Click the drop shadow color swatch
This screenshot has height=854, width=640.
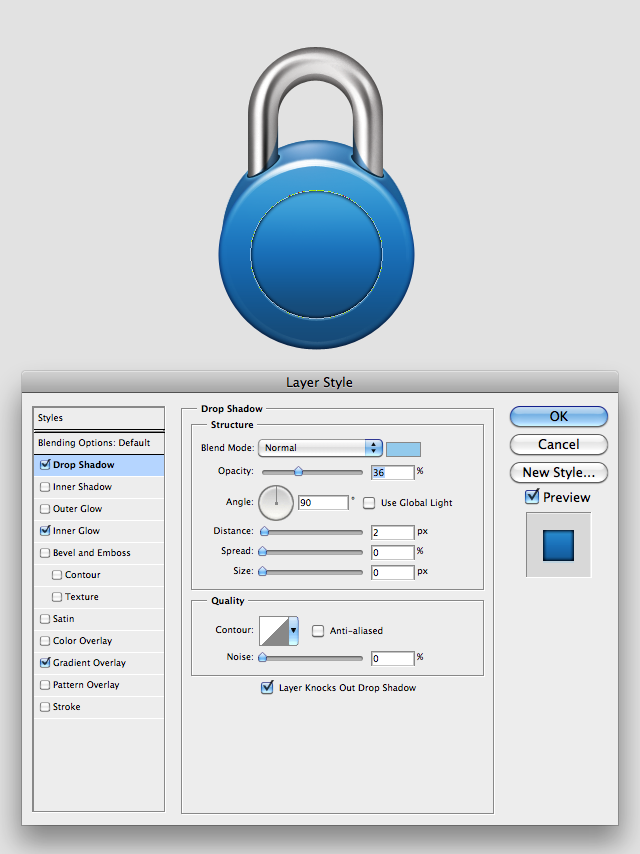(x=403, y=449)
